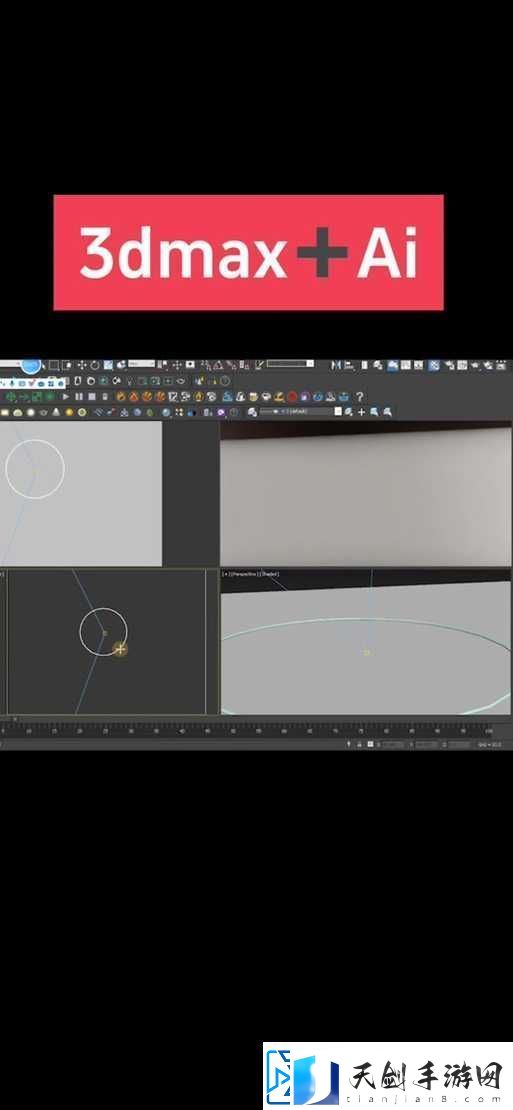Click the red circle icon in third toolbar row

(x=292, y=396)
